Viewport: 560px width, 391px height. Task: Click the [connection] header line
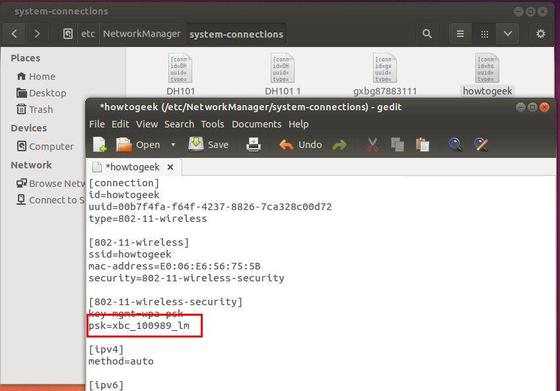[x=124, y=183]
